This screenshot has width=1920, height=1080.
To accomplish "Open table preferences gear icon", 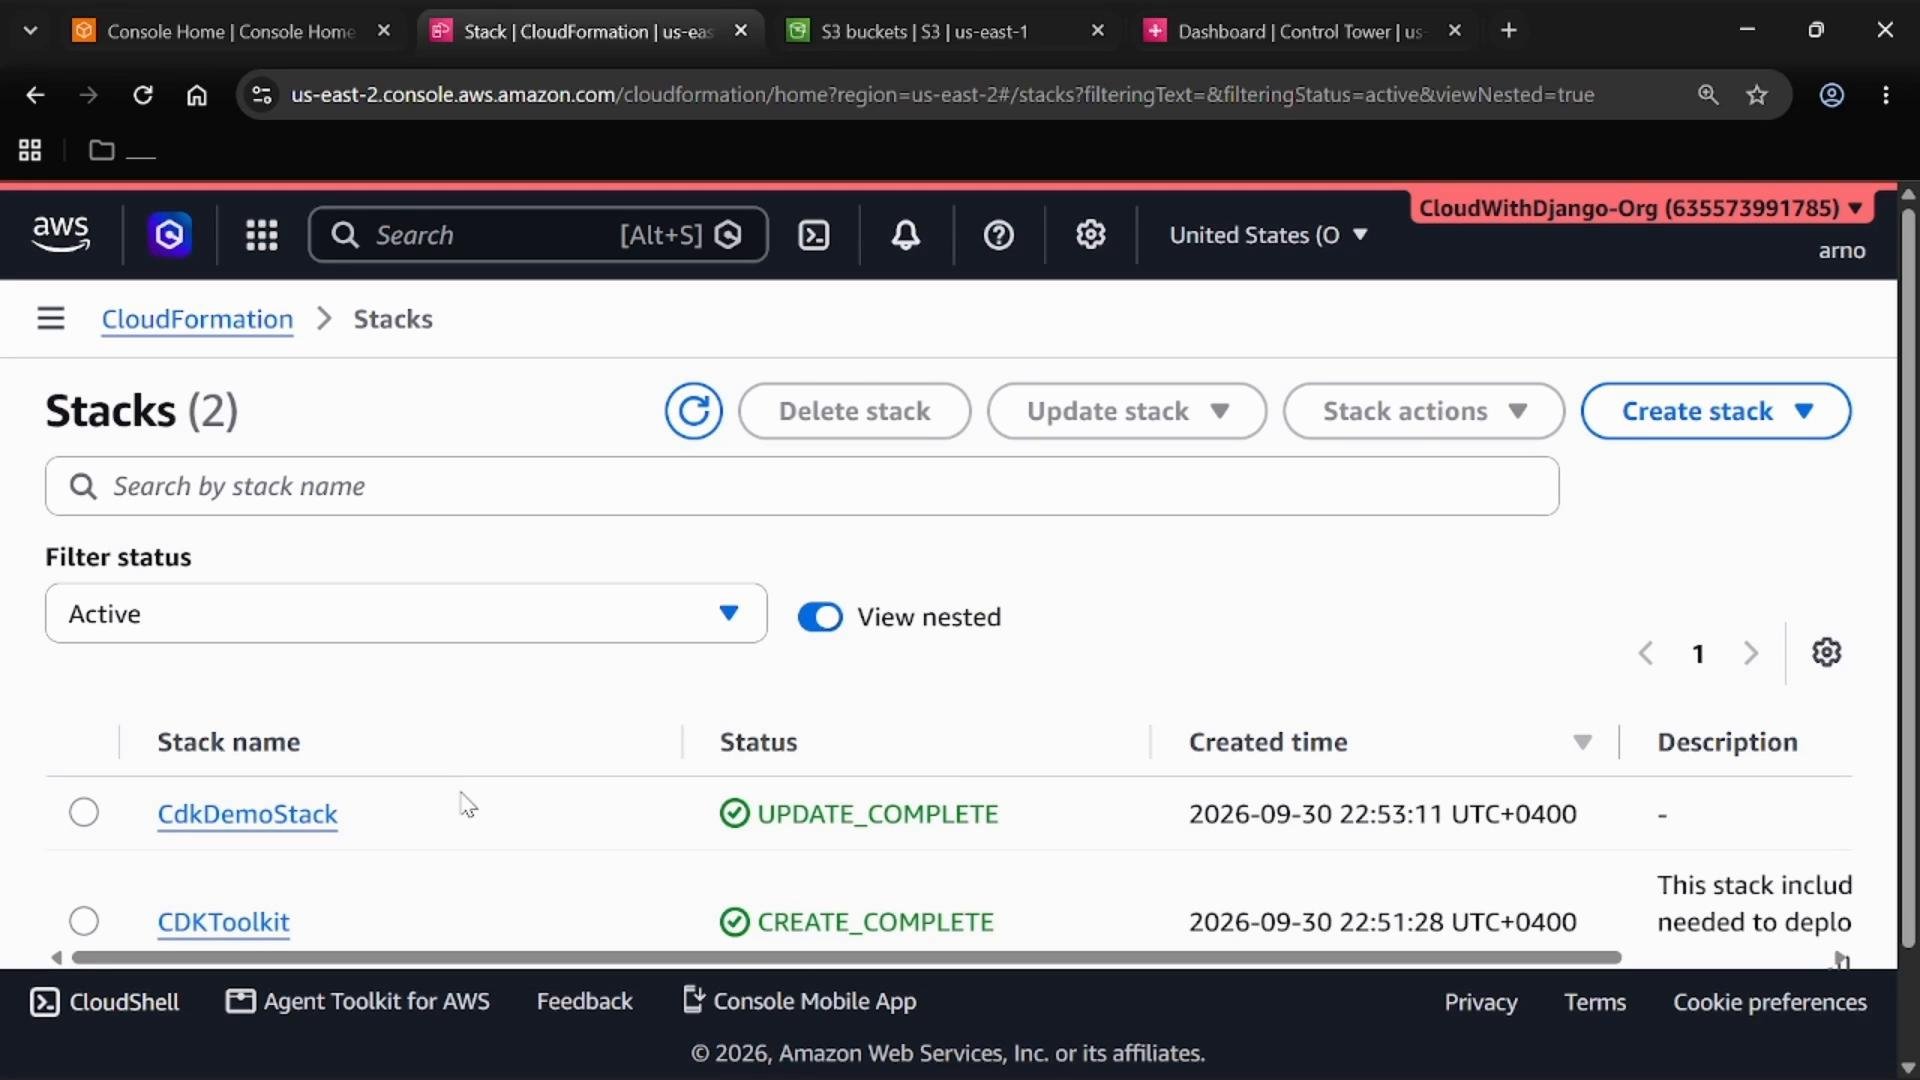I will pos(1826,652).
